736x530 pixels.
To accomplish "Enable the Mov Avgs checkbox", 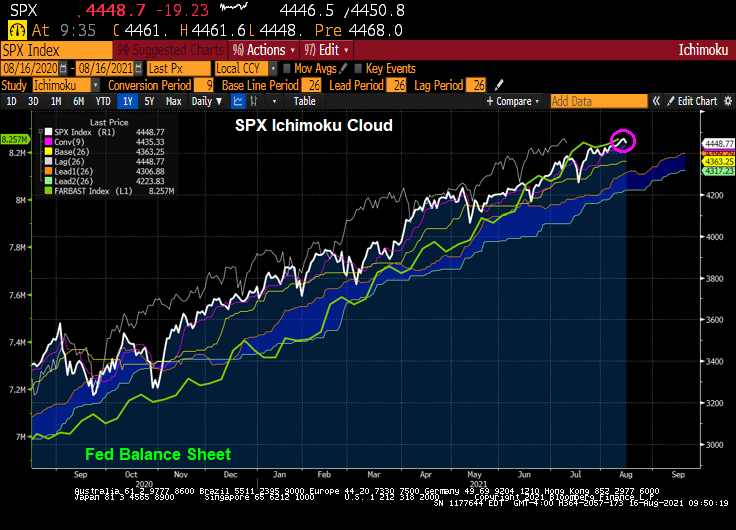I will point(286,68).
